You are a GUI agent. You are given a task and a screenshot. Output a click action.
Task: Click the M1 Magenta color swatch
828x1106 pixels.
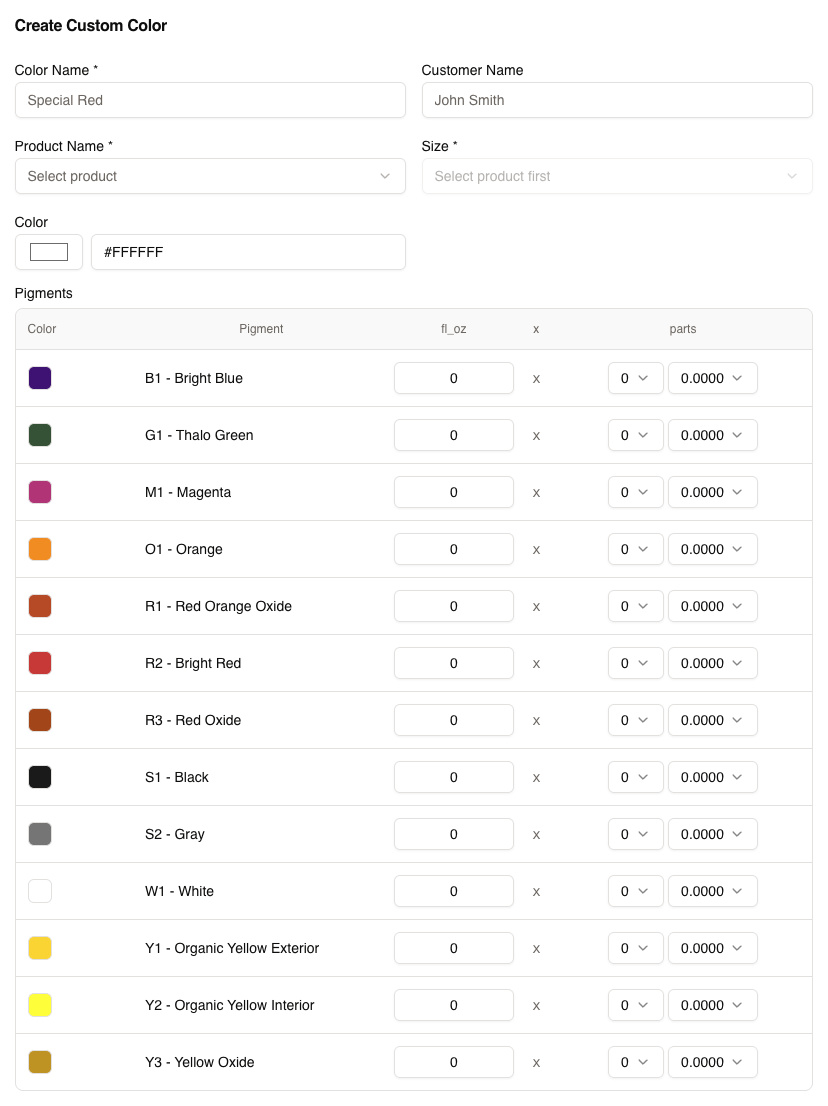pyautogui.click(x=40, y=492)
